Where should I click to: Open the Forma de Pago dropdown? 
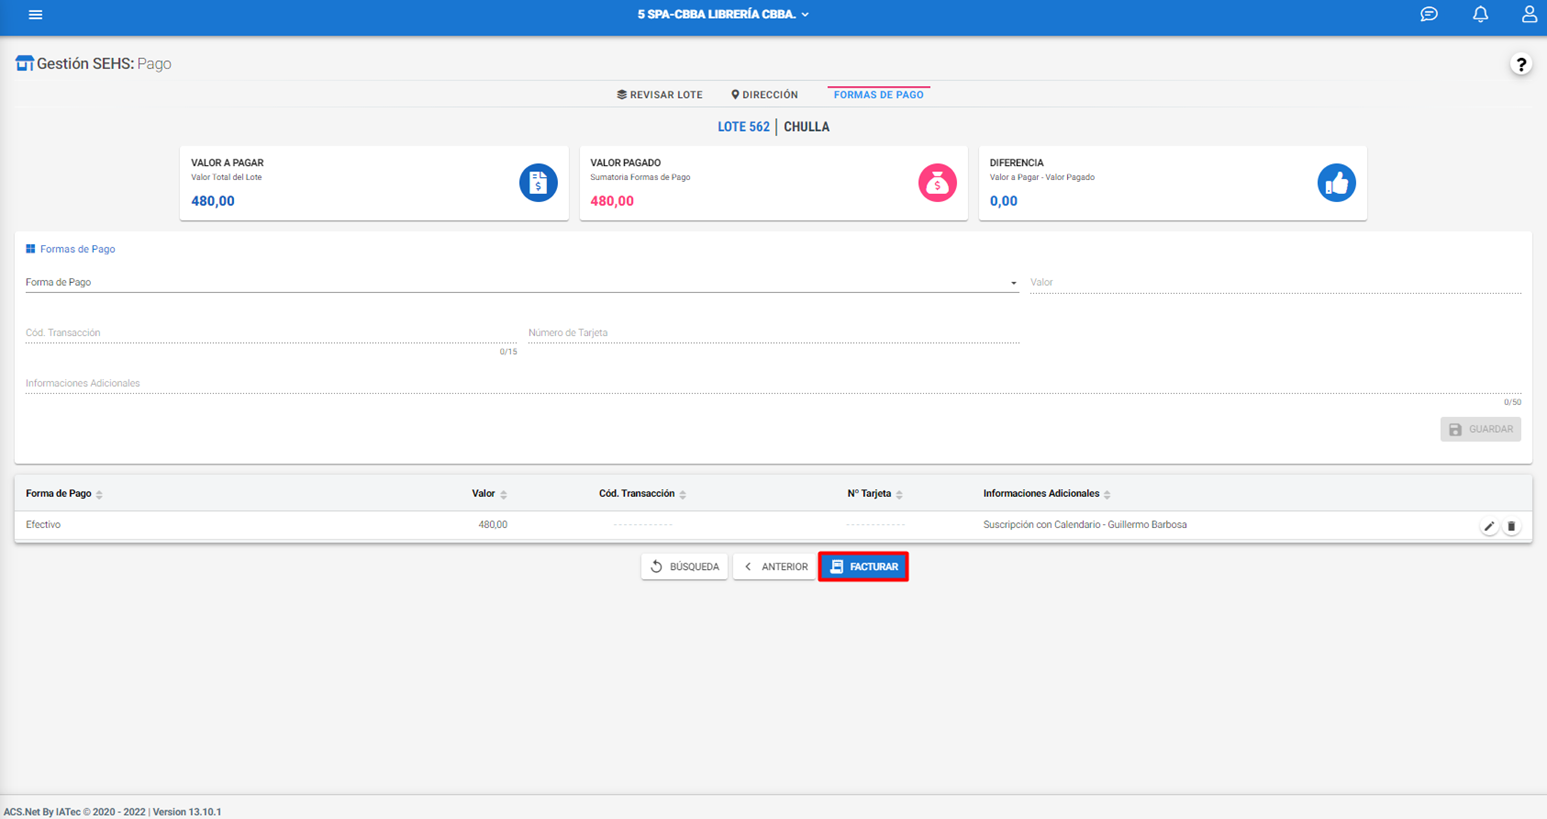pos(522,283)
